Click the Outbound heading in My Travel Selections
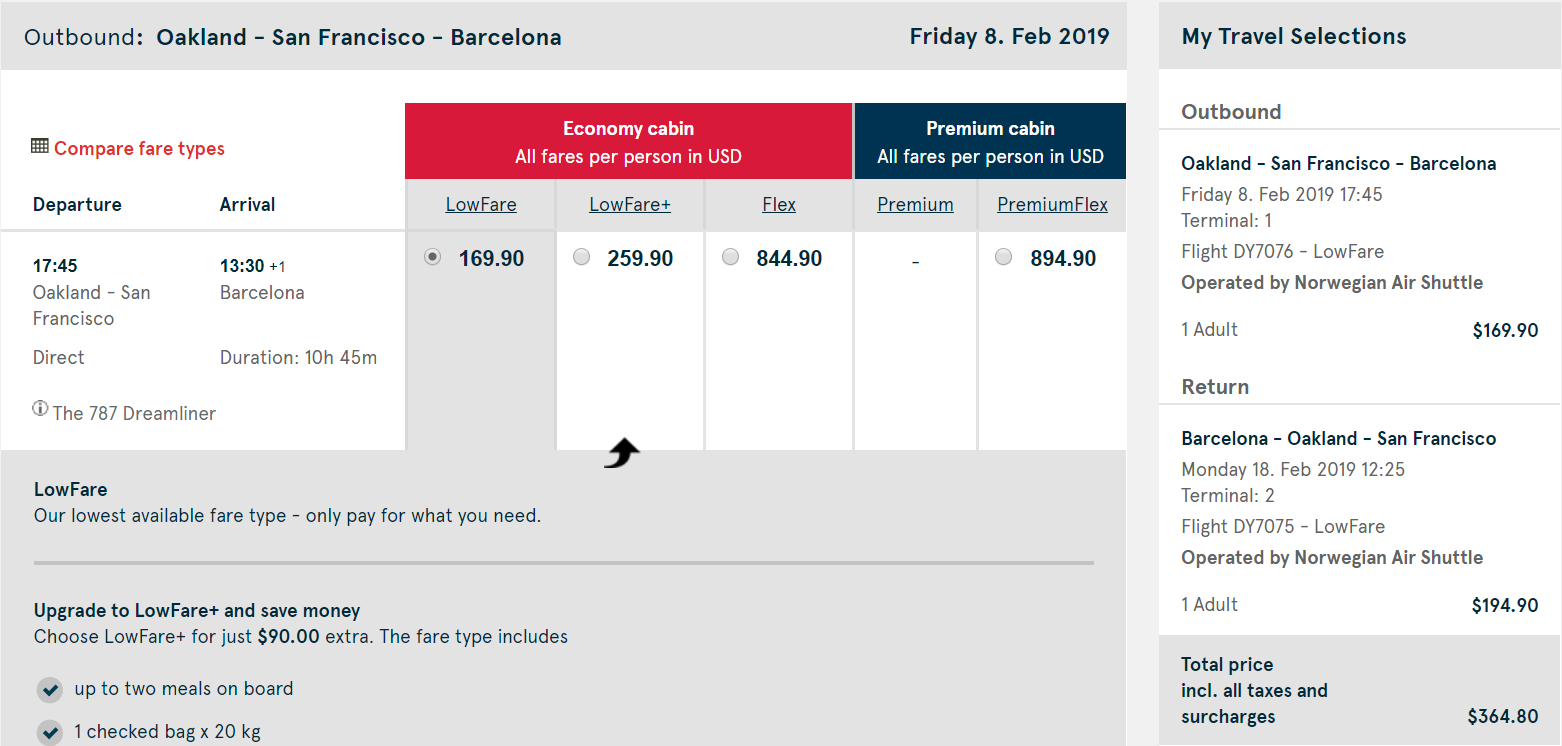Image resolution: width=1562 pixels, height=746 pixels. point(1231,112)
